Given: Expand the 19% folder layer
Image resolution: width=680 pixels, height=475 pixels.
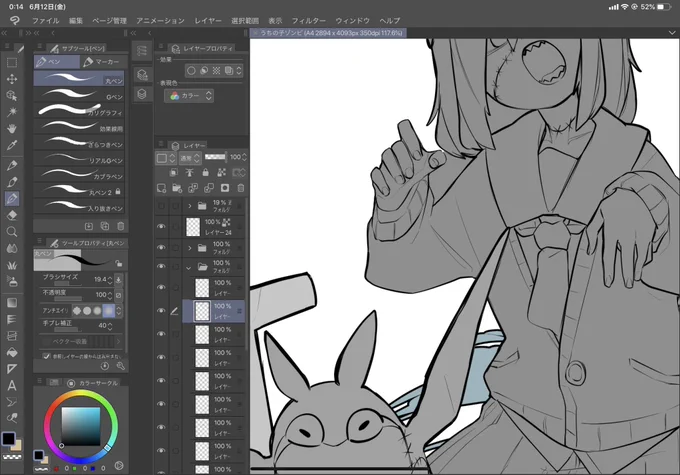Looking at the screenshot, I should point(190,206).
